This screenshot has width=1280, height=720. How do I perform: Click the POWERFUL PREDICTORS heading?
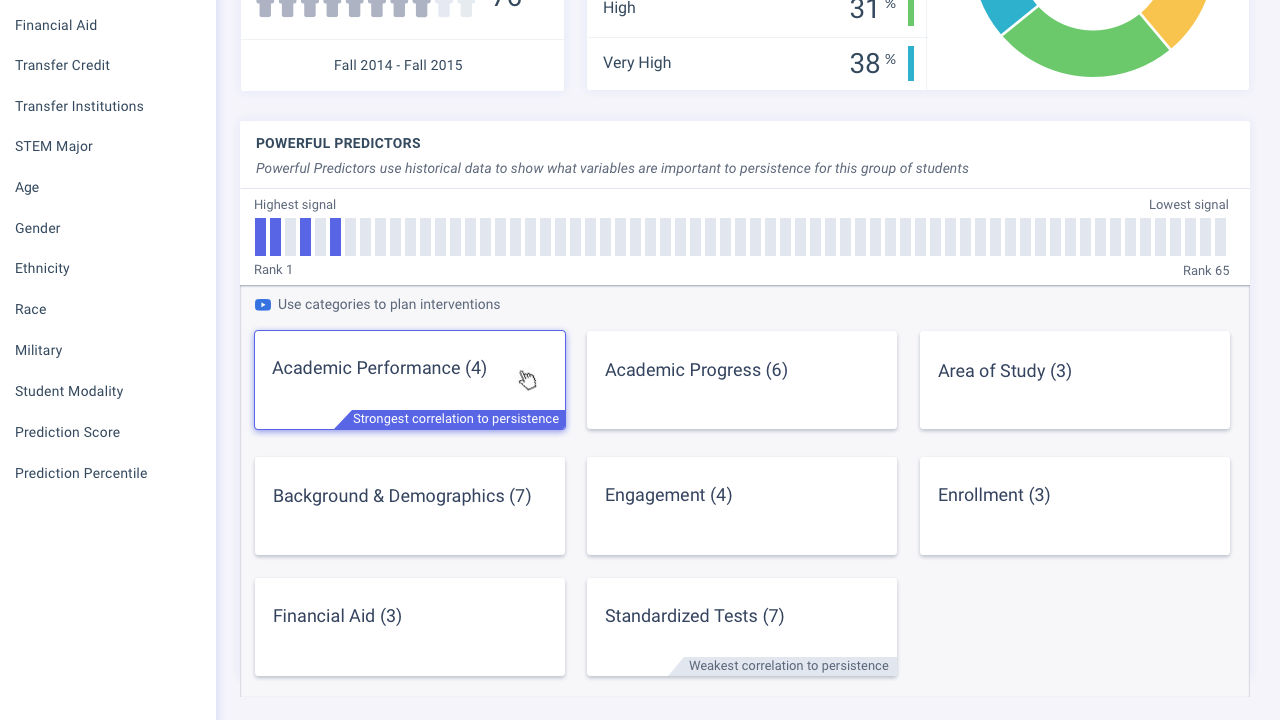tap(338, 143)
